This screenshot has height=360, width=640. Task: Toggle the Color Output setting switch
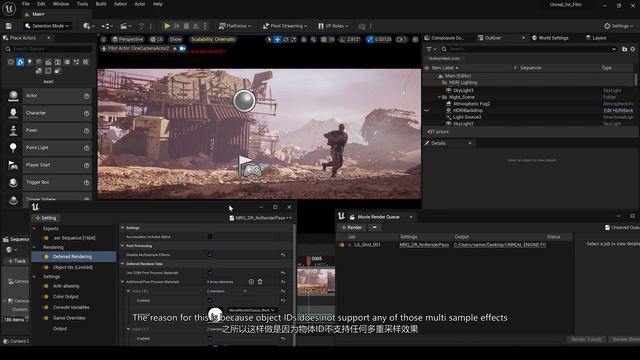tap(46, 297)
